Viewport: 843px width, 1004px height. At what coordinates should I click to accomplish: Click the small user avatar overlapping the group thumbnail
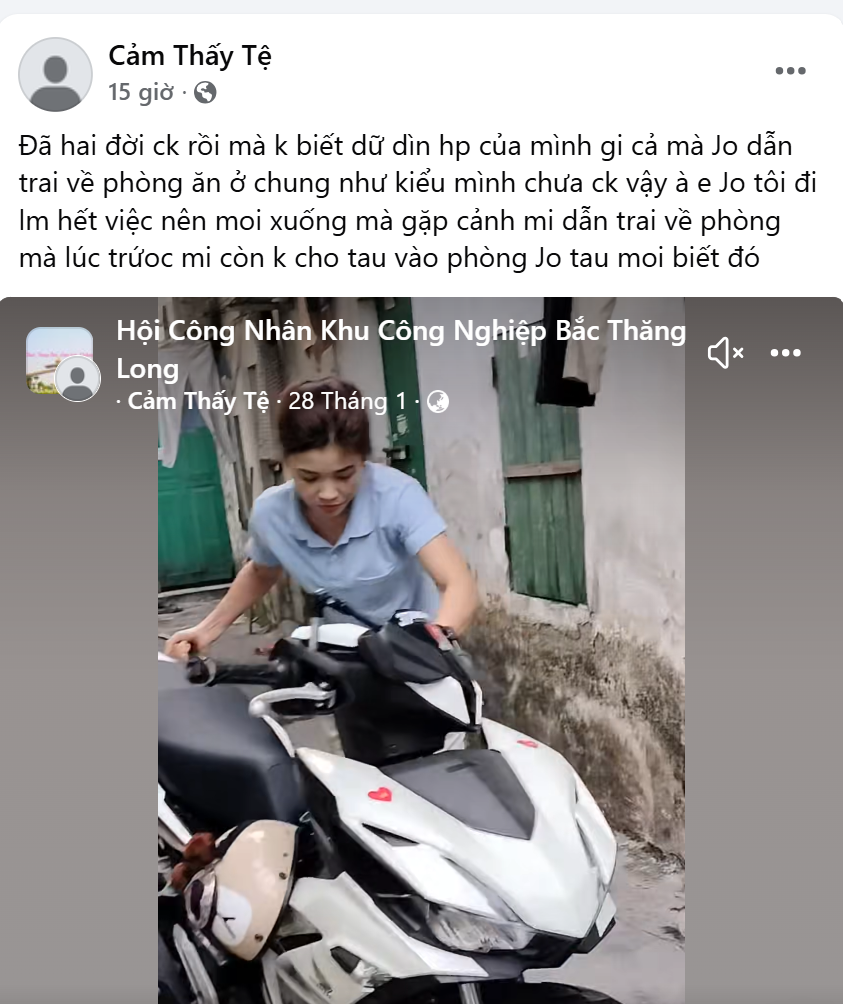coord(77,379)
